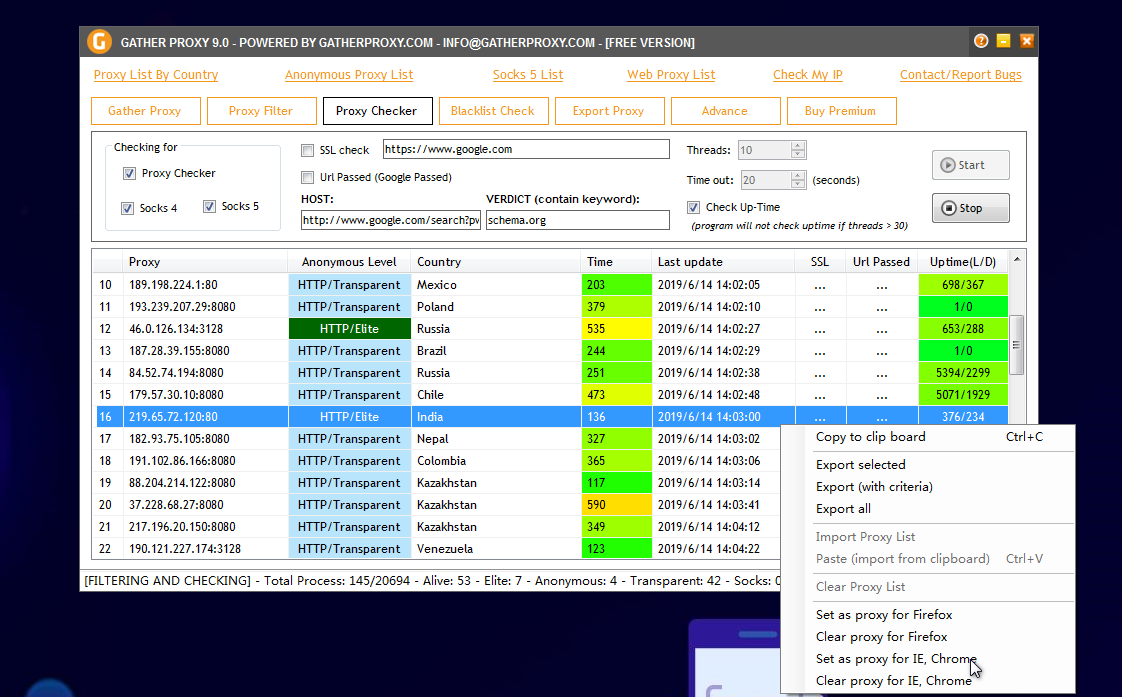Open the Proxy List By Country link
This screenshot has width=1122, height=697.
156,74
